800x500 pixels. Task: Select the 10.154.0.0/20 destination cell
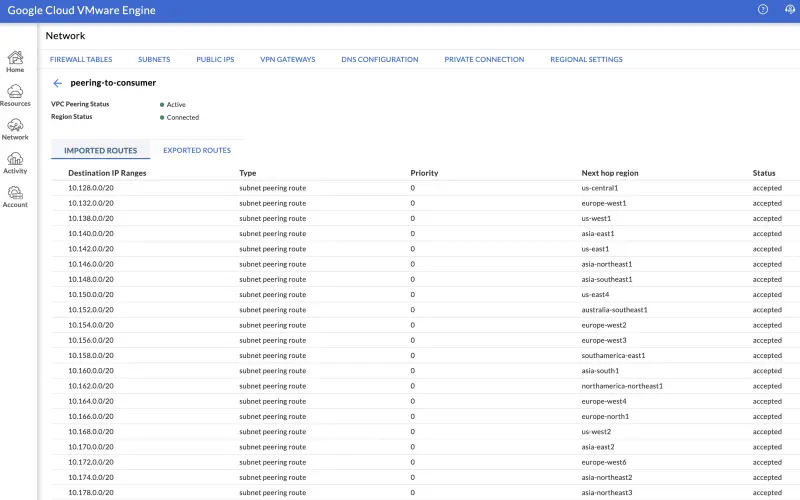(x=91, y=325)
